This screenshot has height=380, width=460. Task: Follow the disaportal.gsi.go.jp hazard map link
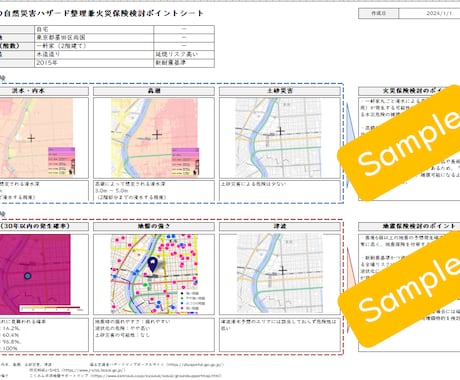[x=195, y=365]
